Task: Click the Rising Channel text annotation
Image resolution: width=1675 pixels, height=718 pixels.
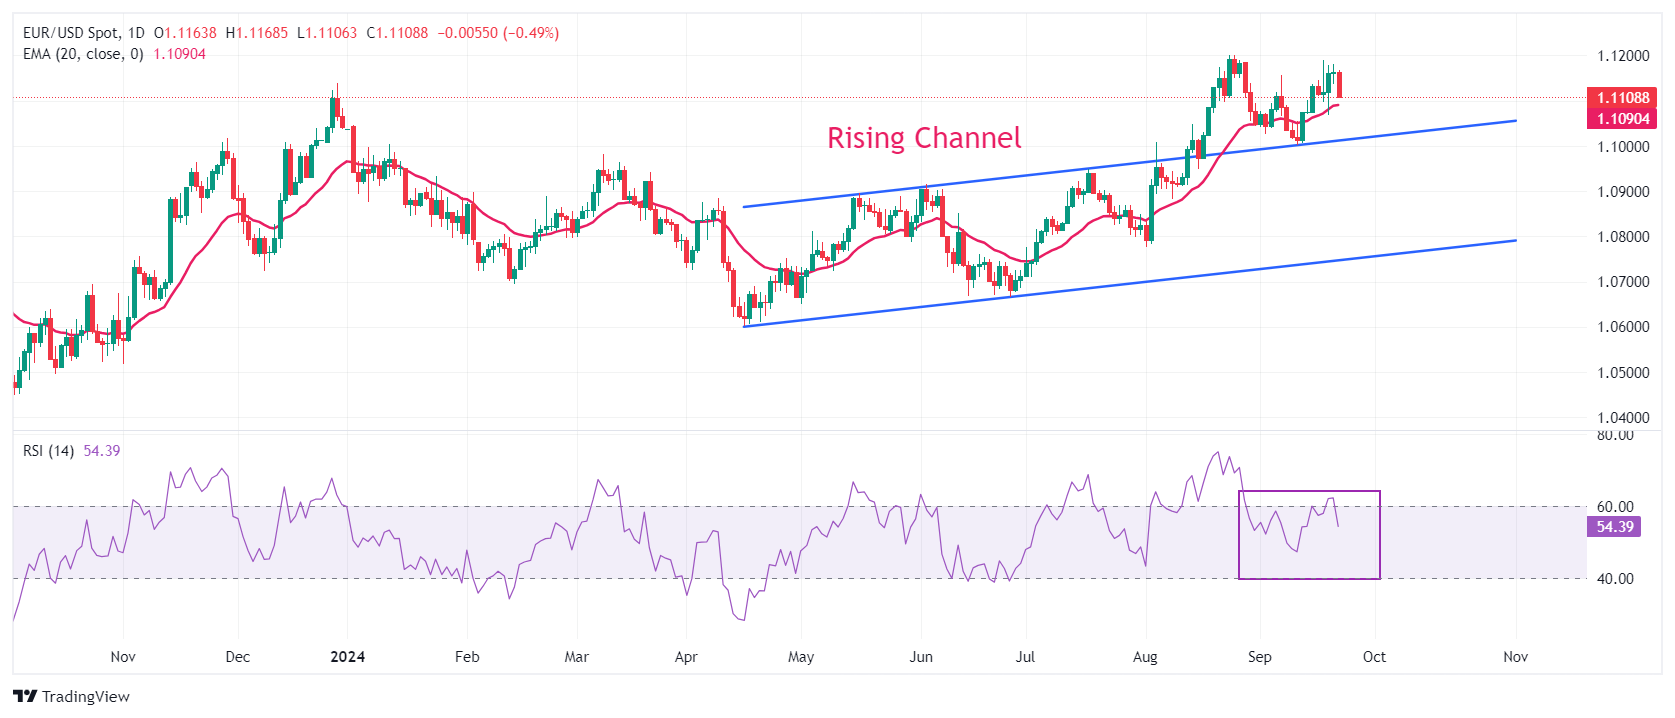Action: pyautogui.click(x=923, y=138)
